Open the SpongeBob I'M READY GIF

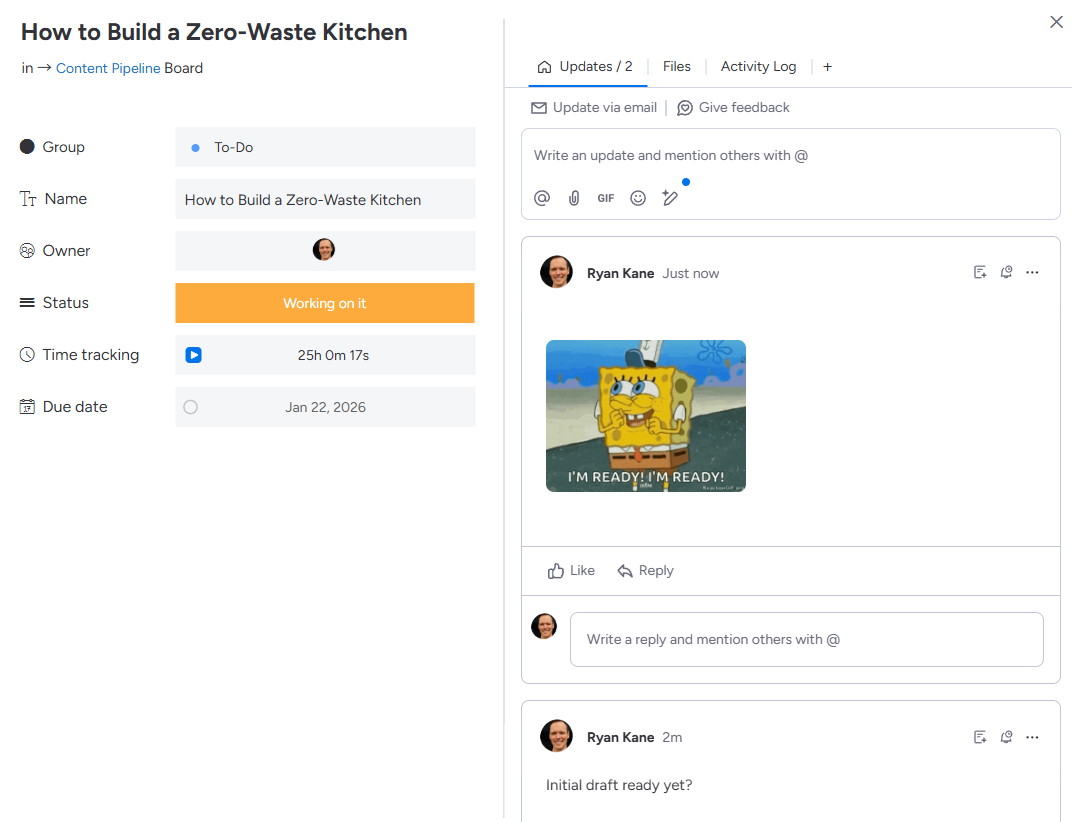pos(645,416)
